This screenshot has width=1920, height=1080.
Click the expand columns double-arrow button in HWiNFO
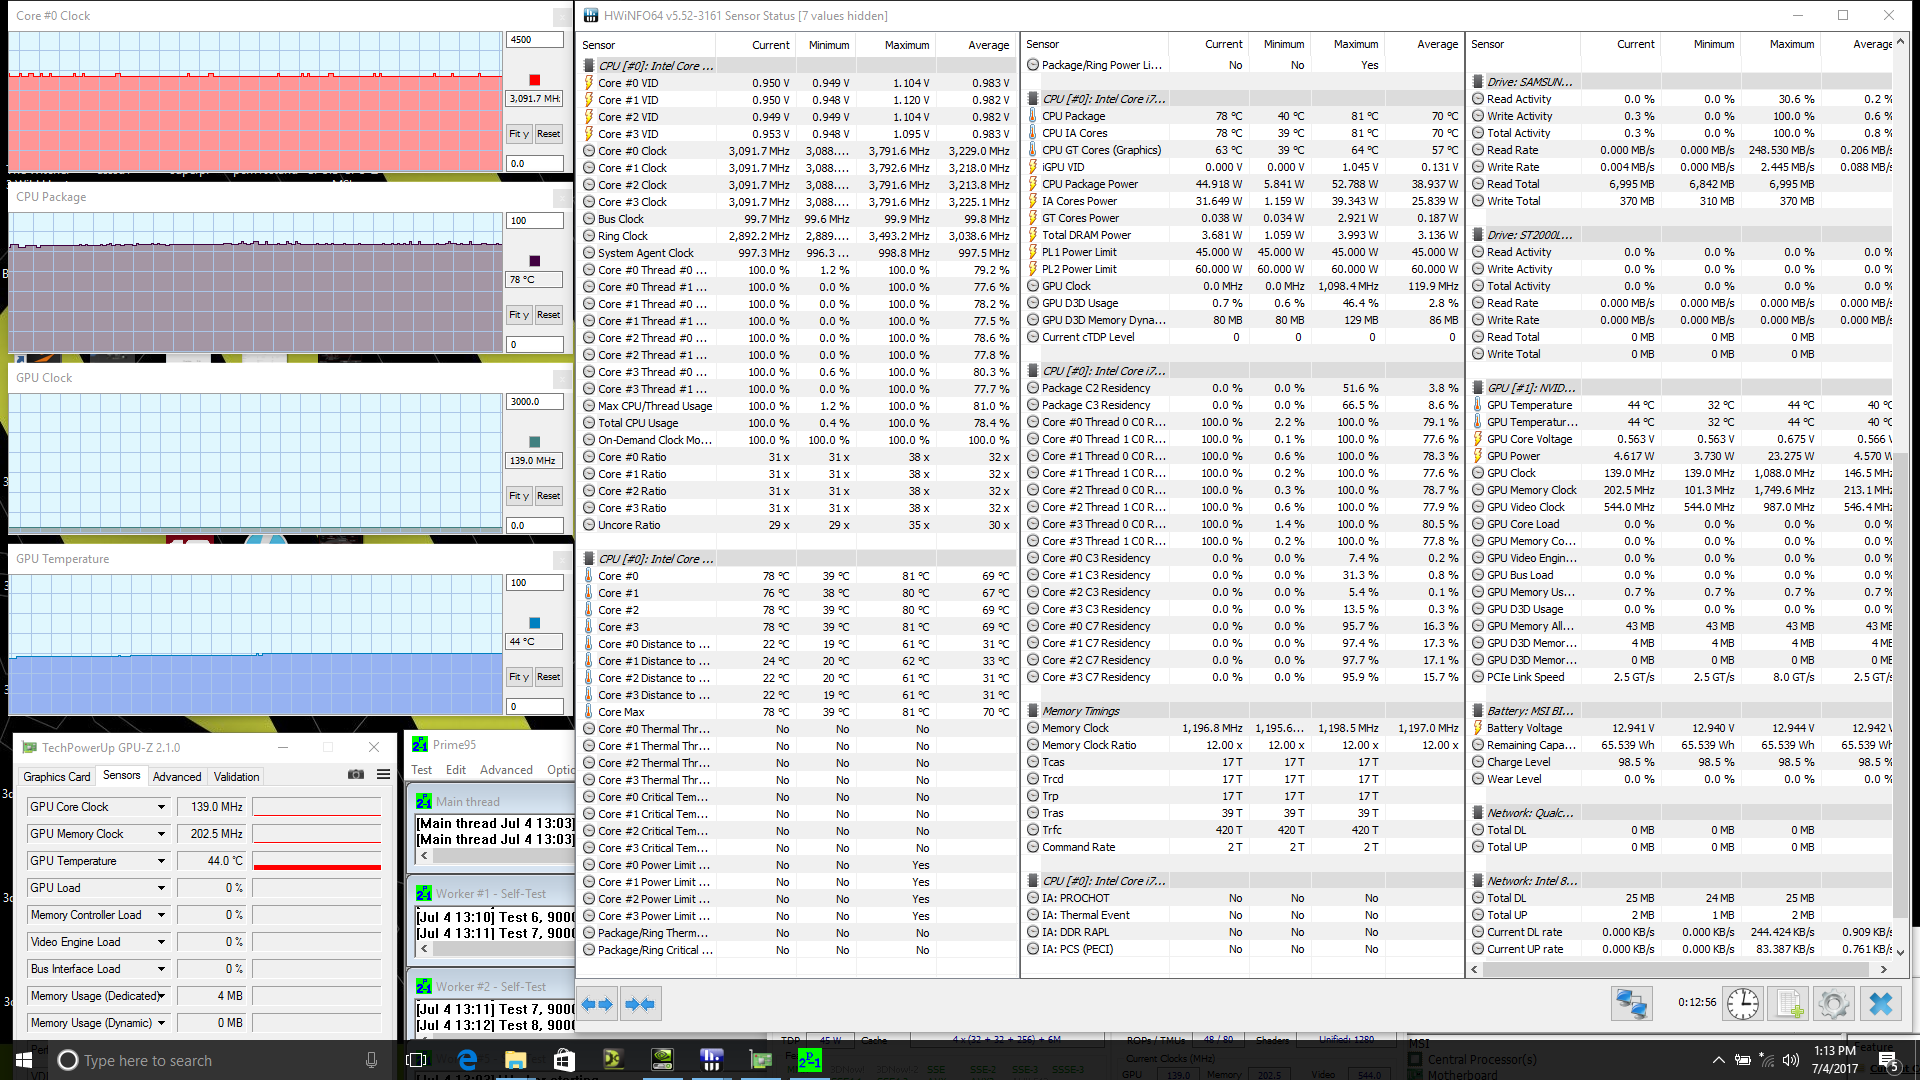tap(597, 1004)
